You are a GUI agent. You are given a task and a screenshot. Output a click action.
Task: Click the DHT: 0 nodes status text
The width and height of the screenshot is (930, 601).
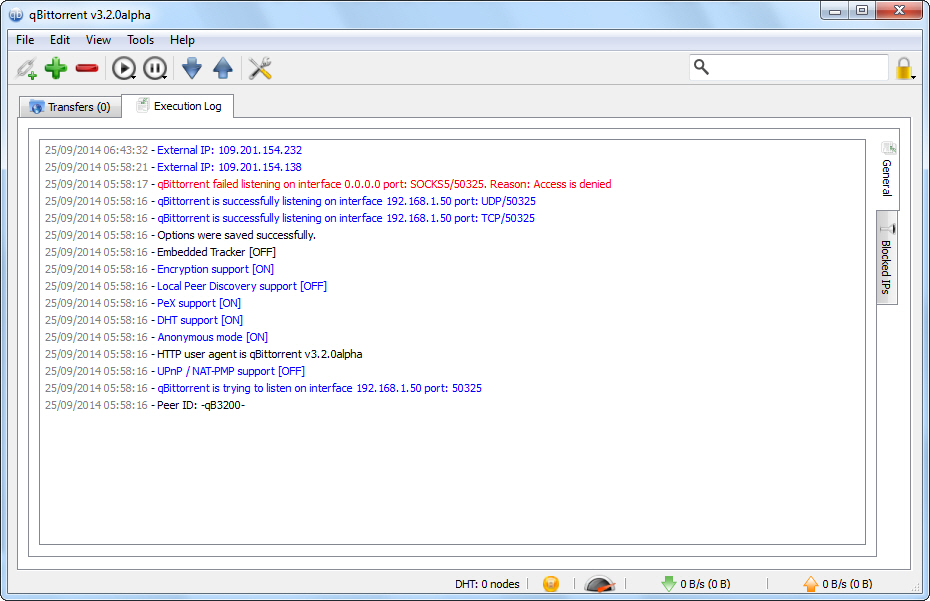point(487,584)
